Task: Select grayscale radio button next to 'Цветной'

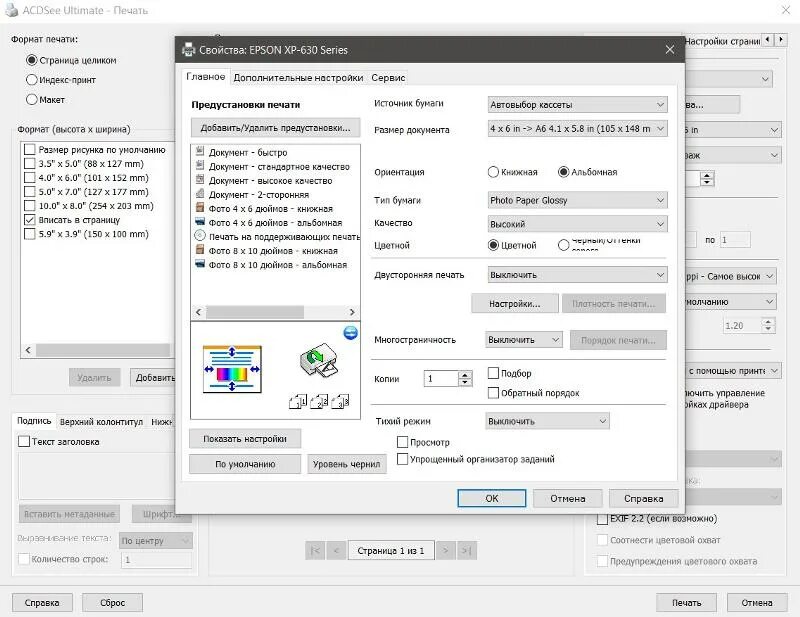Action: 563,245
